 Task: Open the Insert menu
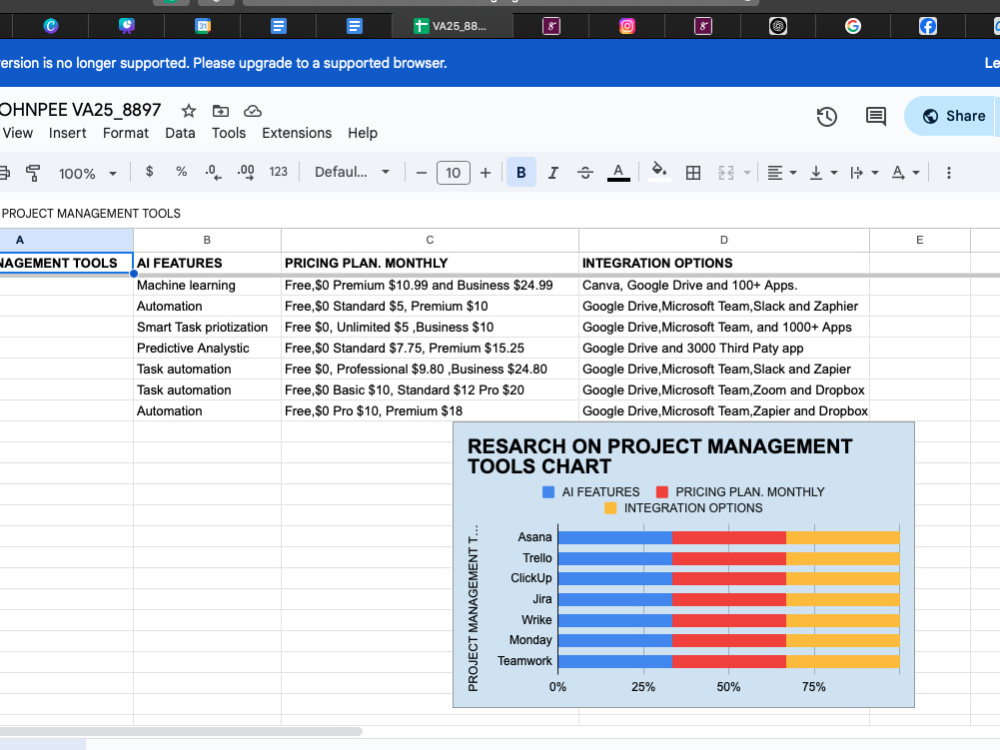tap(67, 133)
